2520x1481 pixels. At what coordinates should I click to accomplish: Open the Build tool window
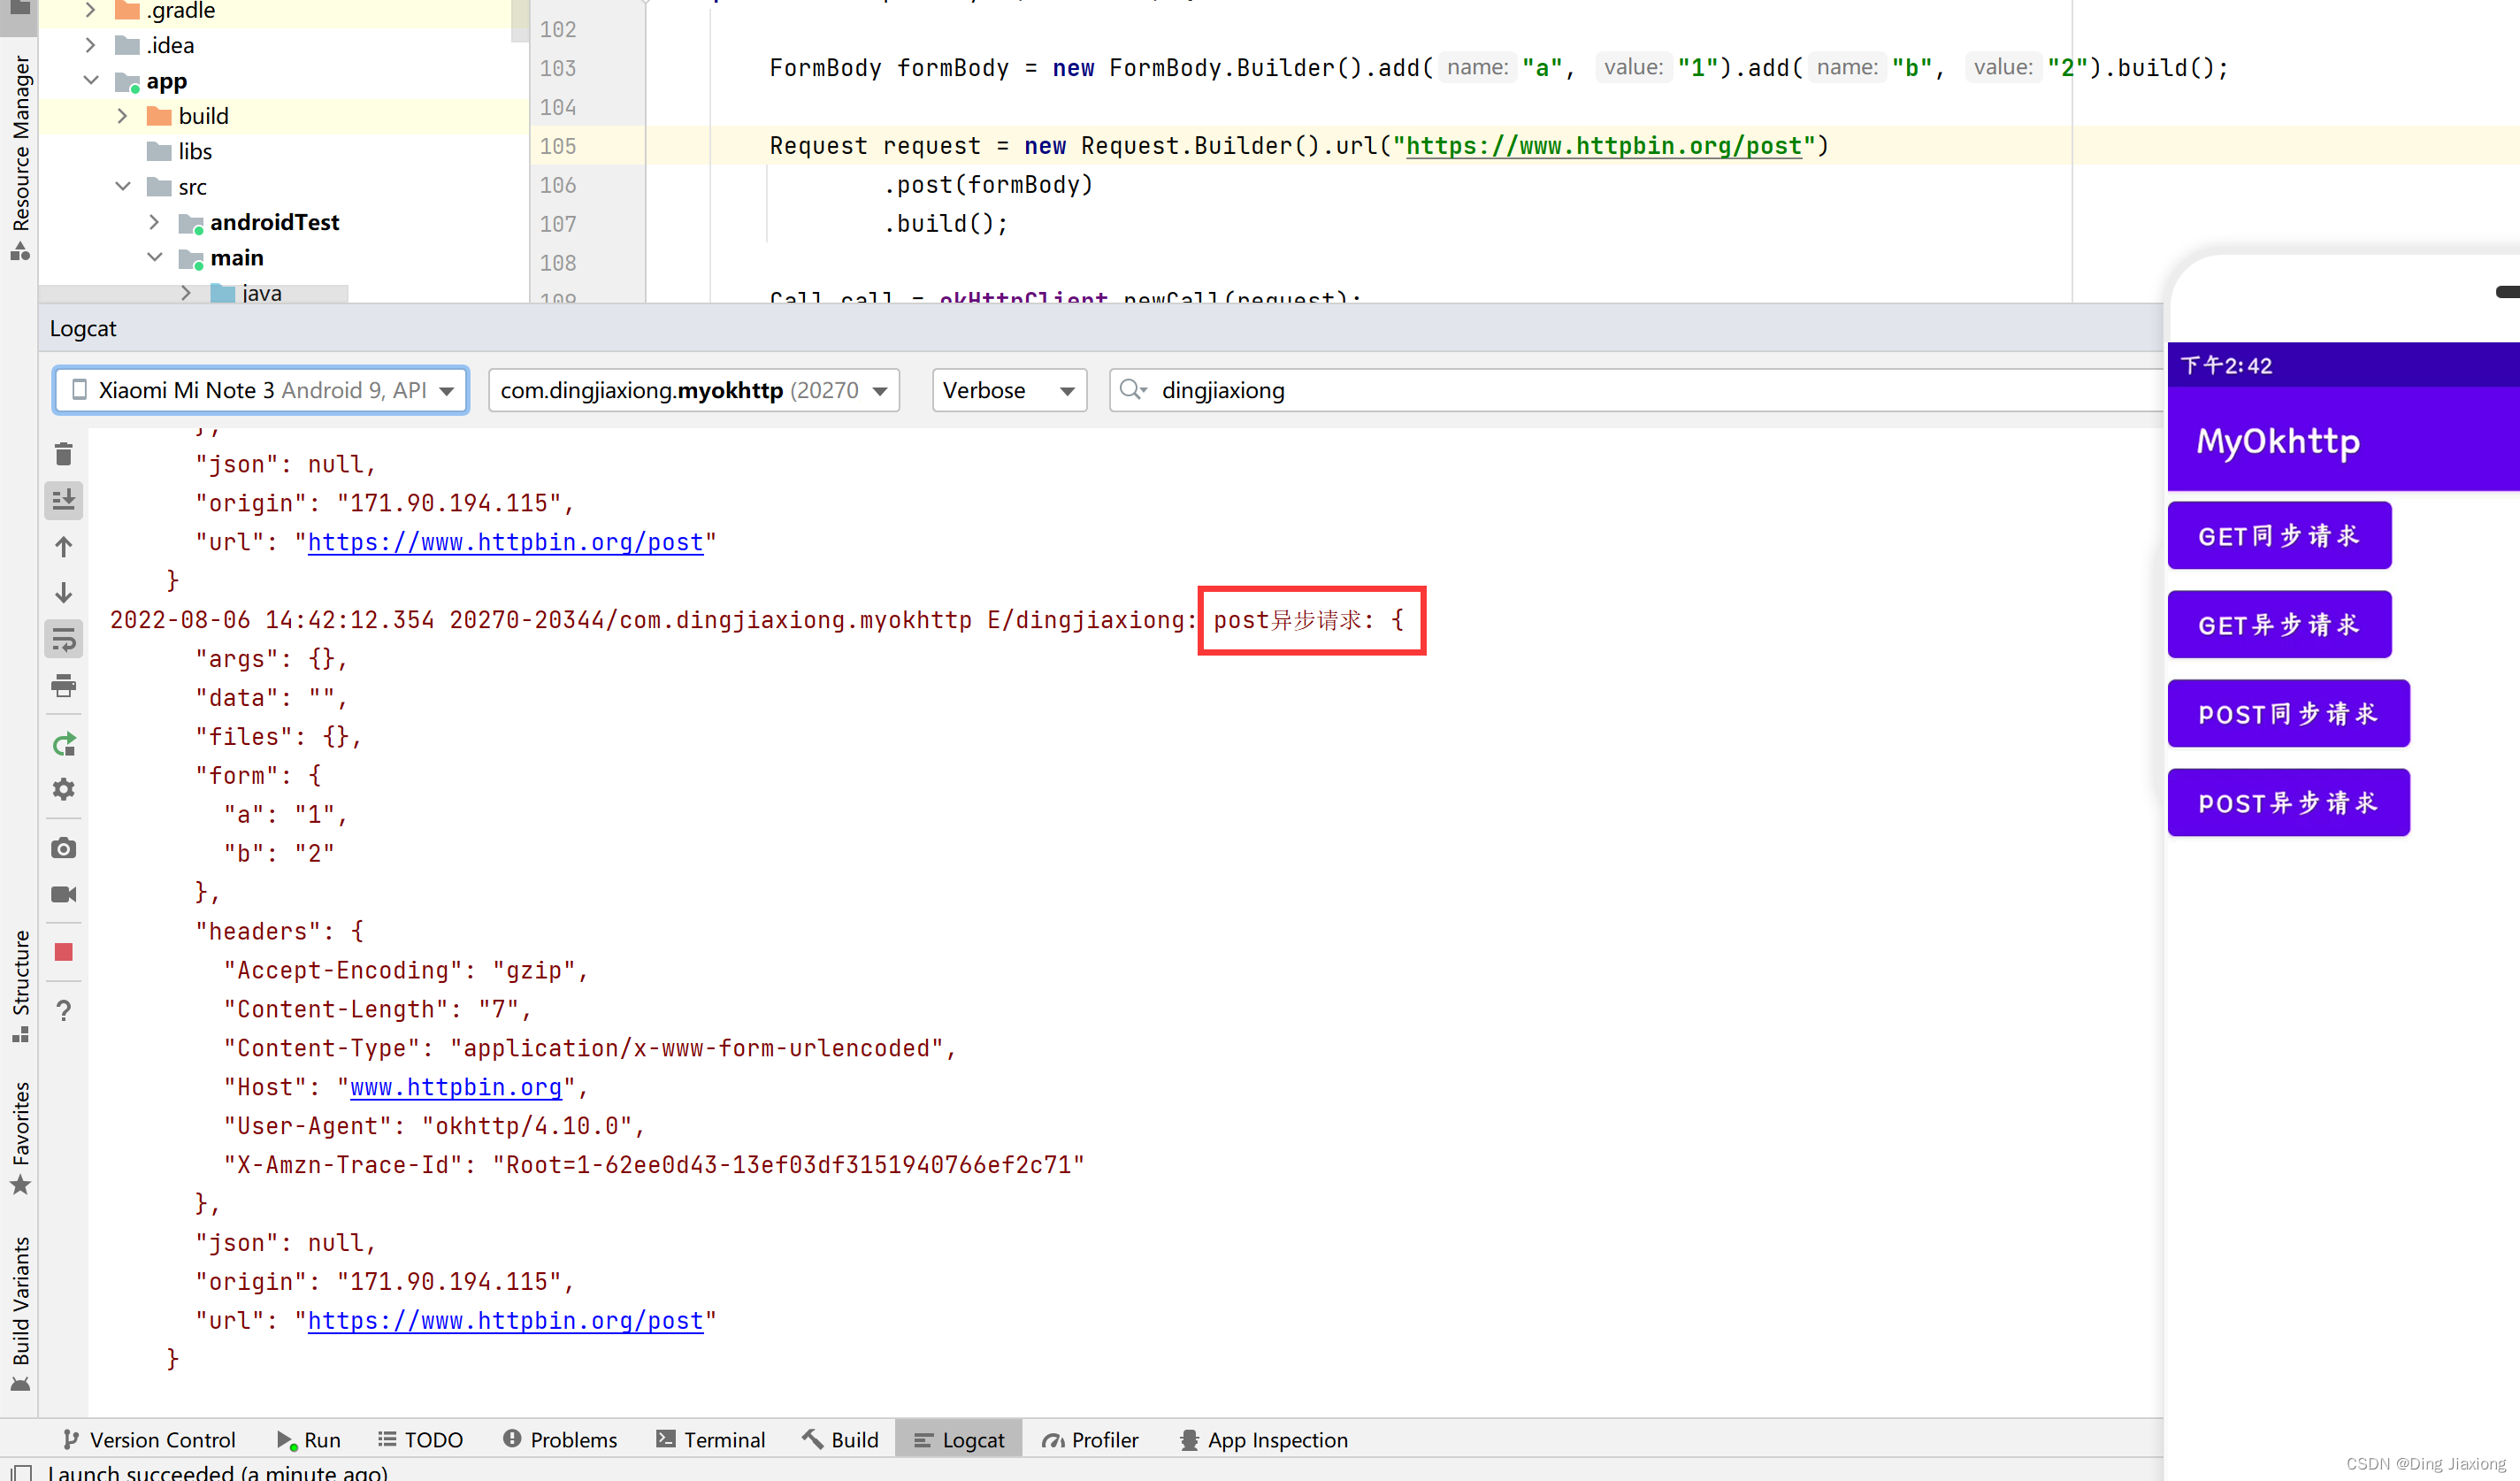(x=841, y=1439)
